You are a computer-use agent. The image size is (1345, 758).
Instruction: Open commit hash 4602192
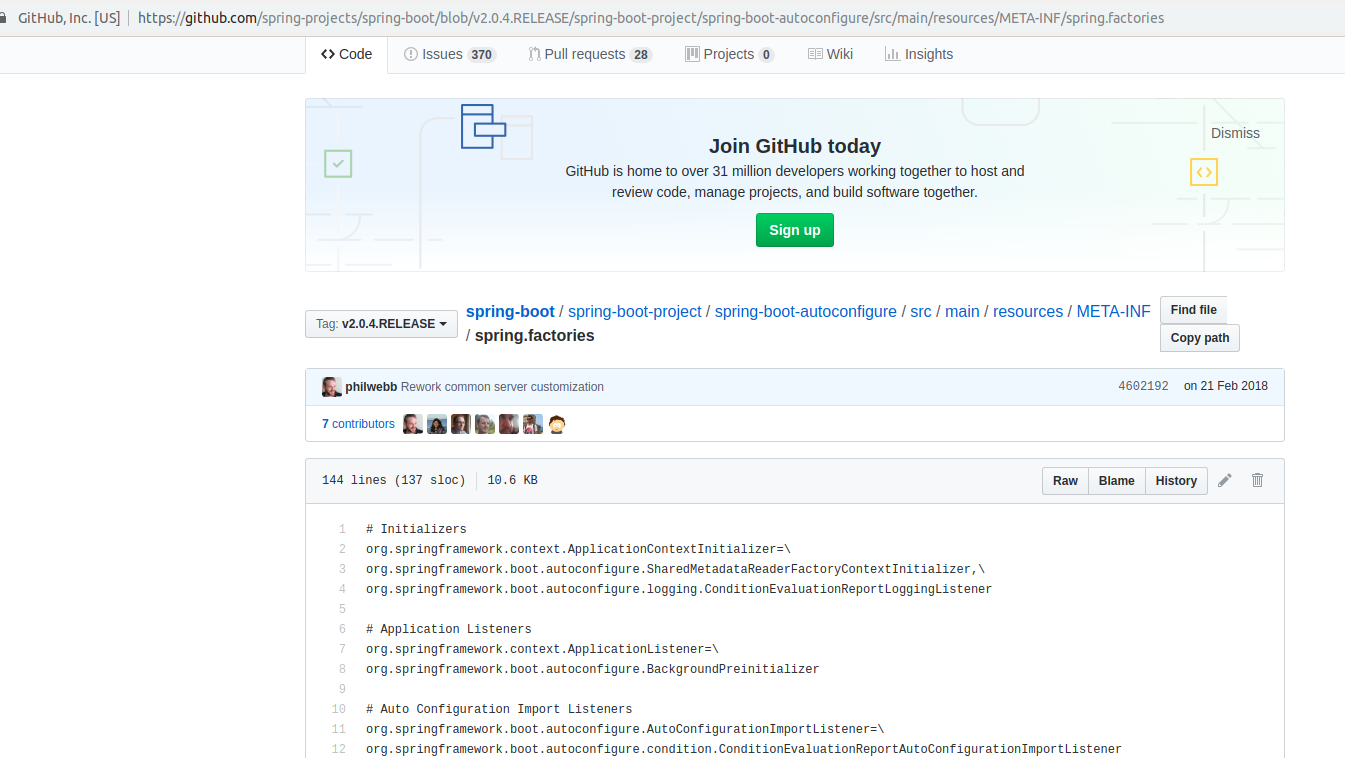(x=1143, y=386)
